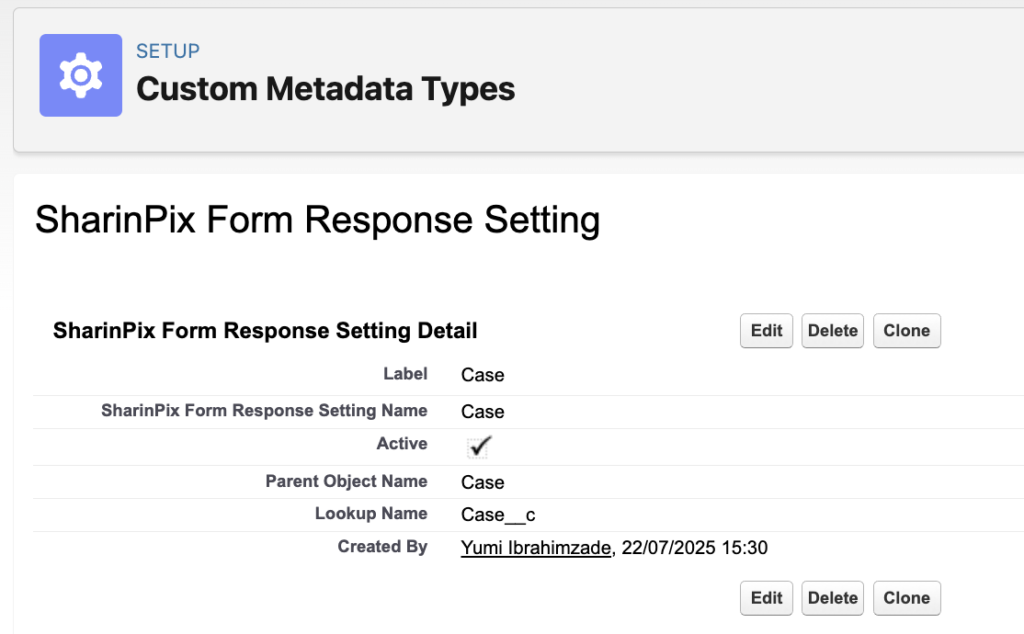The height and width of the screenshot is (634, 1024).
Task: Click the Setup gear icon
Action: (80, 75)
